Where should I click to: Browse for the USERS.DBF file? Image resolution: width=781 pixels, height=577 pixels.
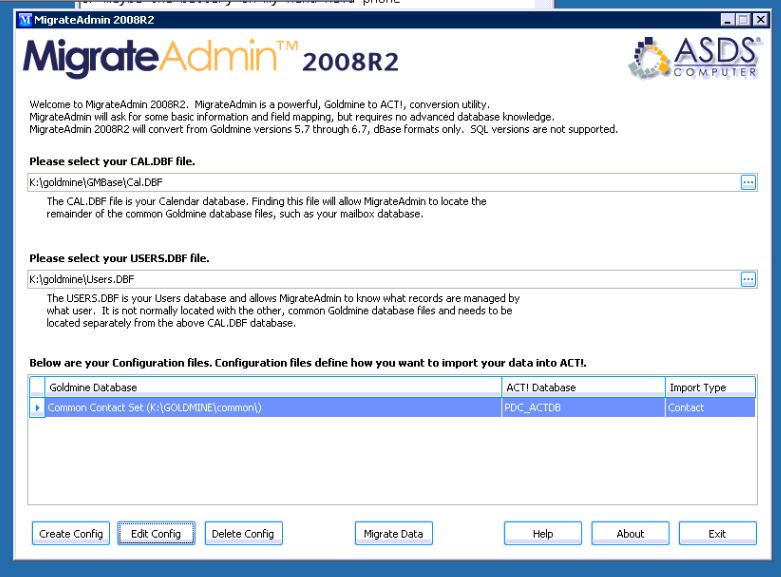pyautogui.click(x=748, y=279)
